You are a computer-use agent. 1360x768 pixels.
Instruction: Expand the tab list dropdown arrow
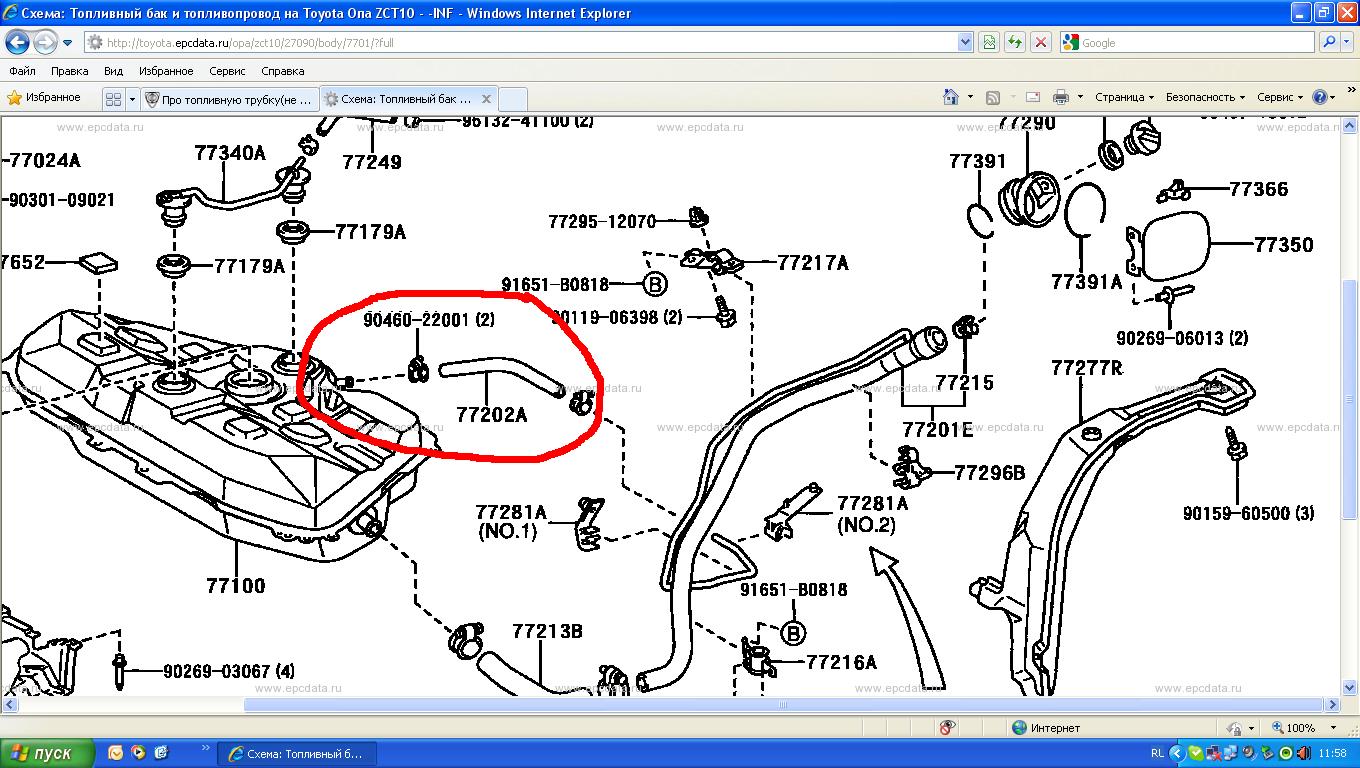pos(132,99)
